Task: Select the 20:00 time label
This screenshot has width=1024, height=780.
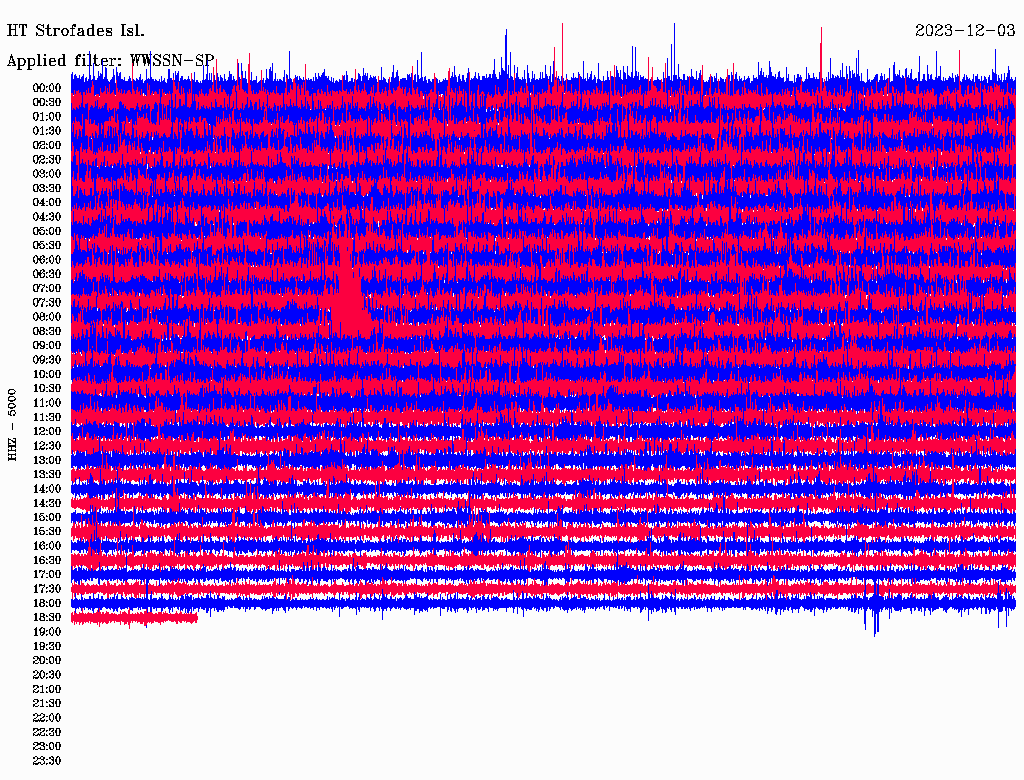Action: click(47, 661)
